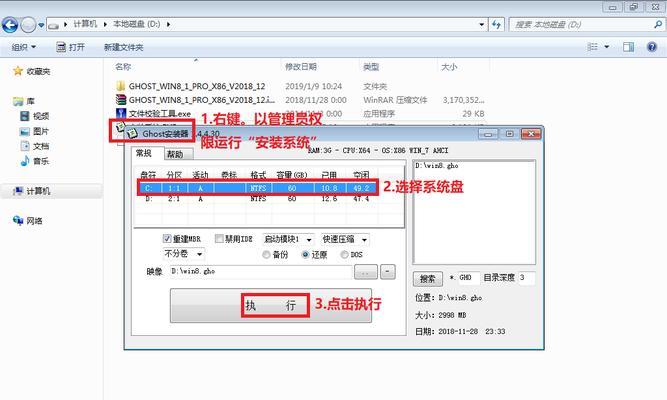
Task: Select the 还原 radio button
Action: (305, 255)
